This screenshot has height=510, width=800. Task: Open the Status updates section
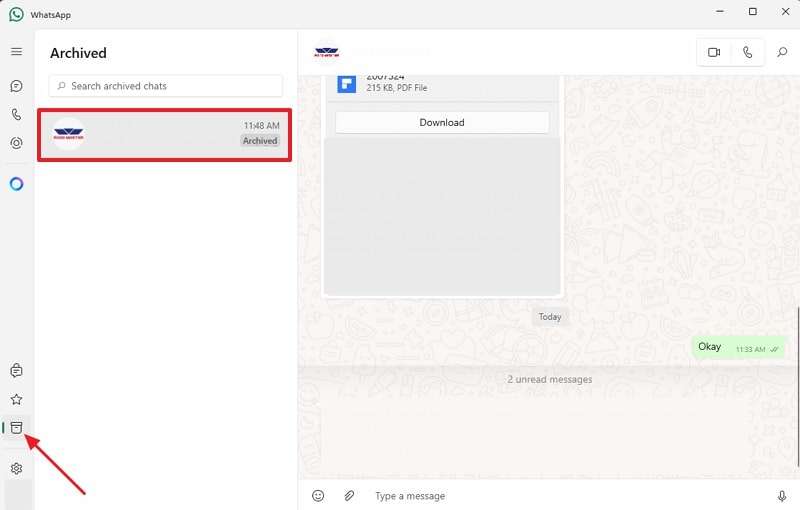pos(16,143)
